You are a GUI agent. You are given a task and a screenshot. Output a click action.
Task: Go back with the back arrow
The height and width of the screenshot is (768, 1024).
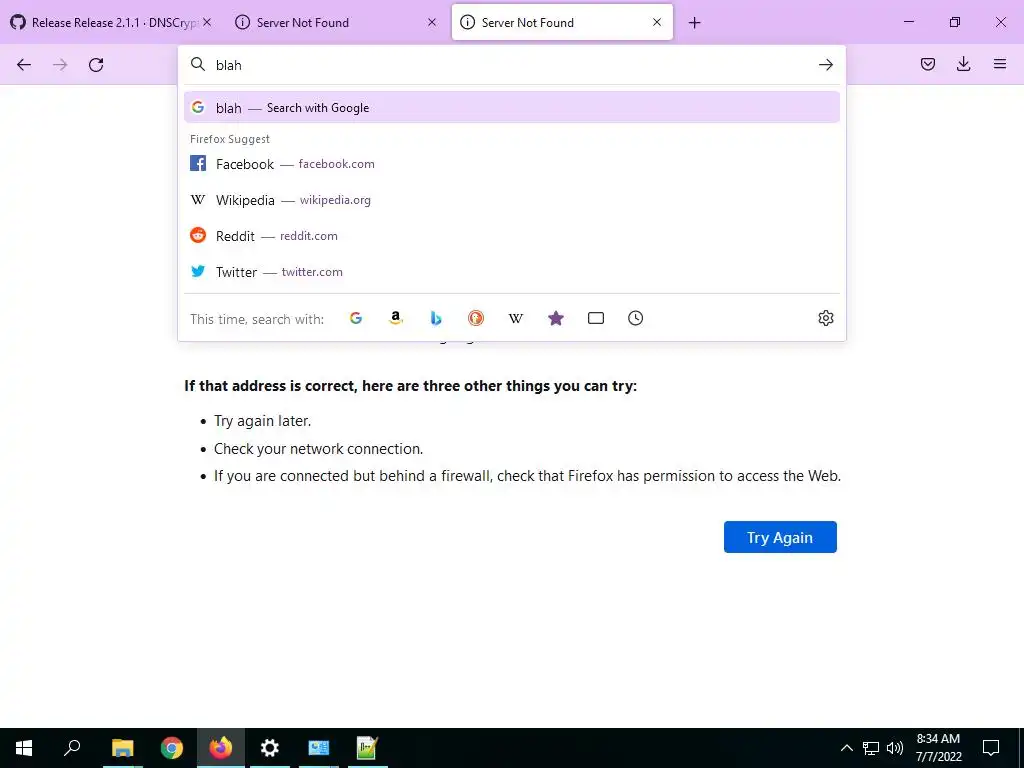pyautogui.click(x=24, y=65)
